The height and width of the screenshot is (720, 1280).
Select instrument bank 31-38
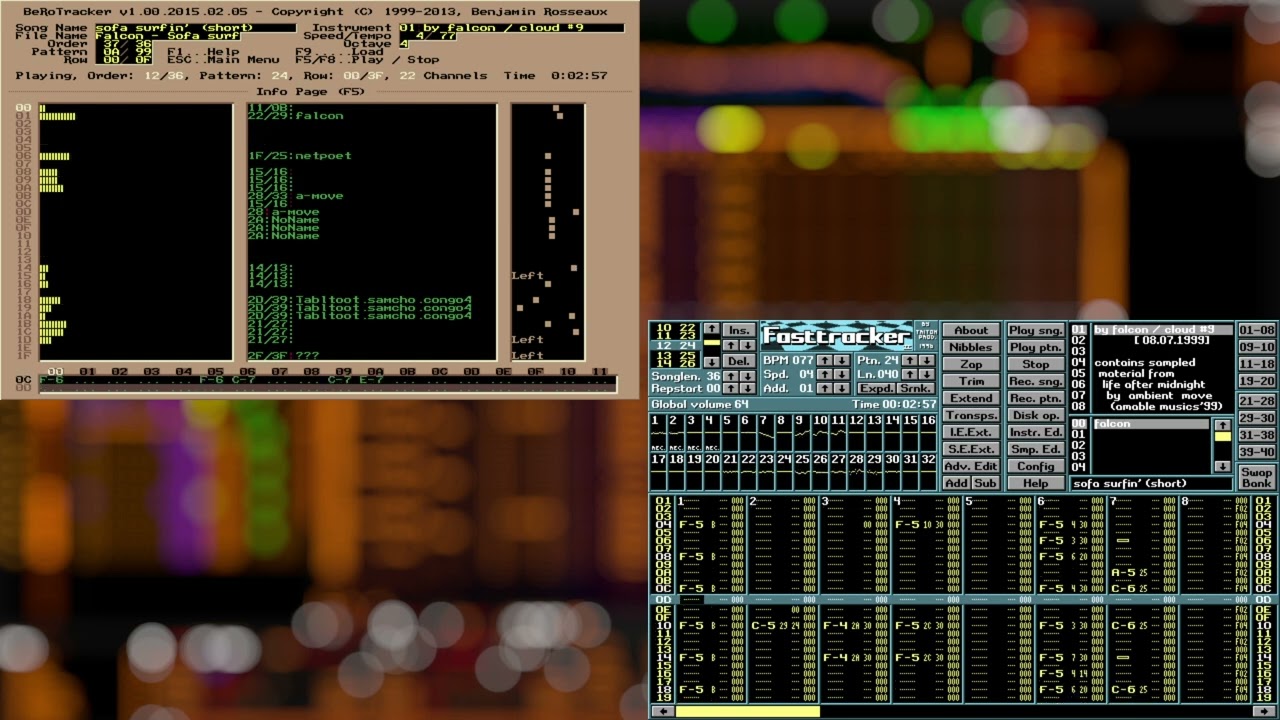(x=1257, y=435)
